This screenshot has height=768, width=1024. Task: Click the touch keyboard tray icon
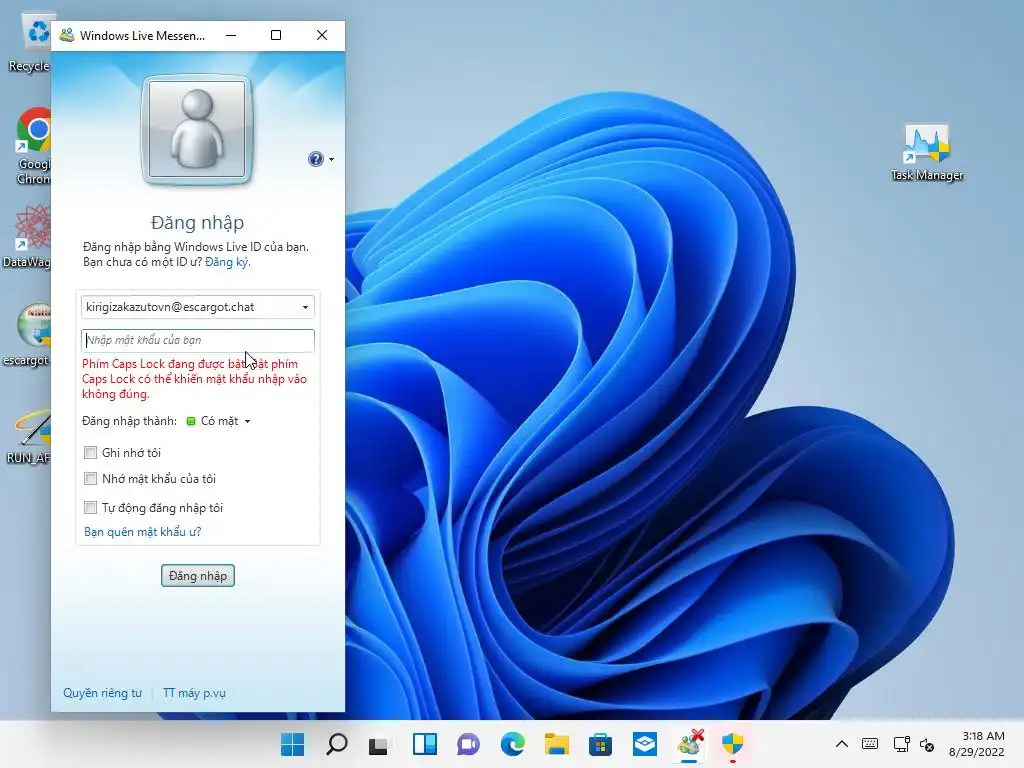point(870,744)
